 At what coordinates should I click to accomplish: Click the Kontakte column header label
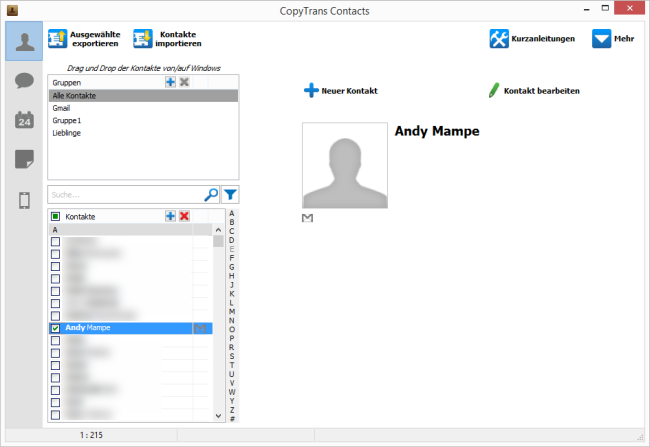(80, 216)
